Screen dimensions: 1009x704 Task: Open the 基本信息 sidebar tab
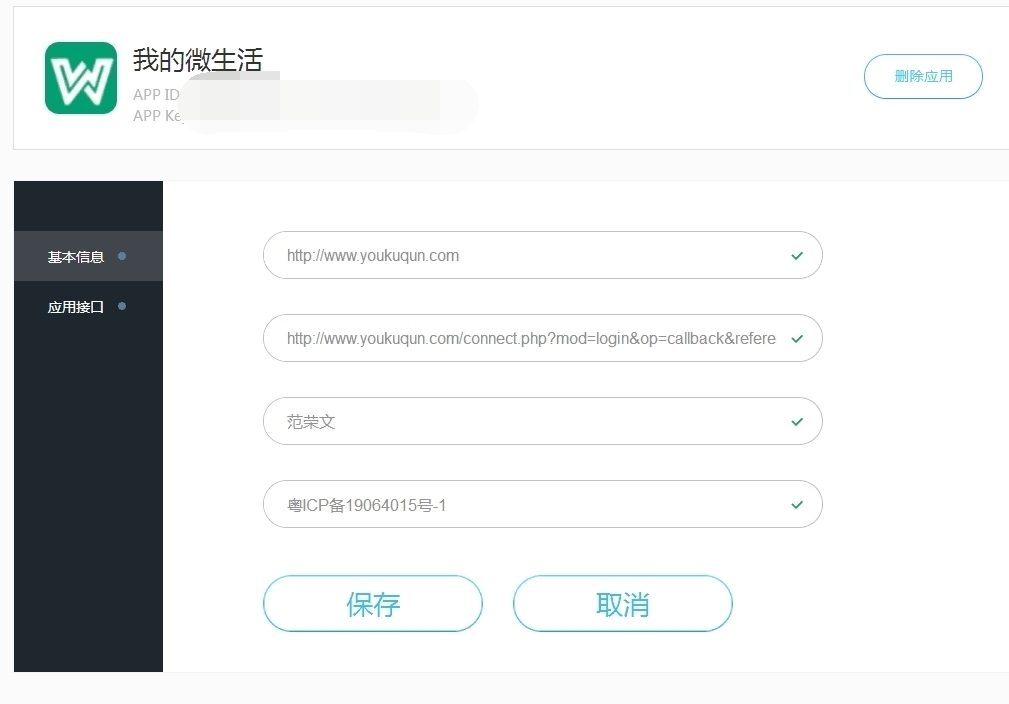click(x=88, y=256)
